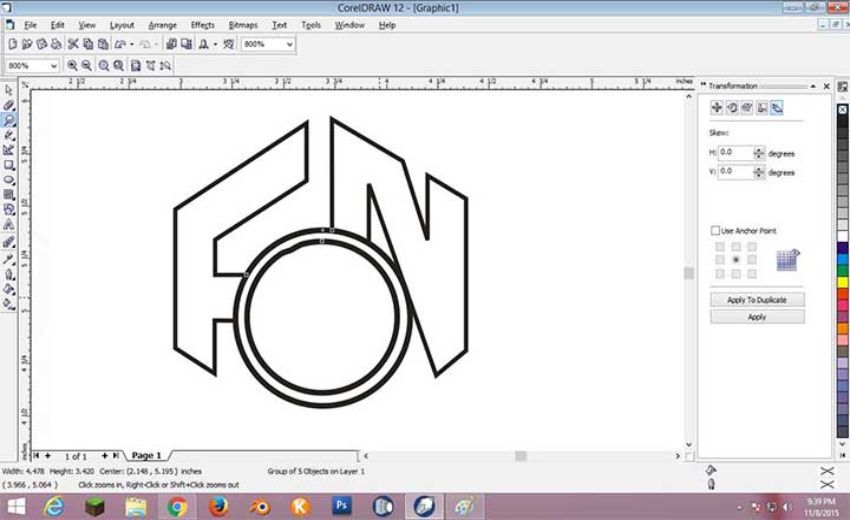850x520 pixels.
Task: Choose the Rectangle tool
Action: (x=9, y=165)
